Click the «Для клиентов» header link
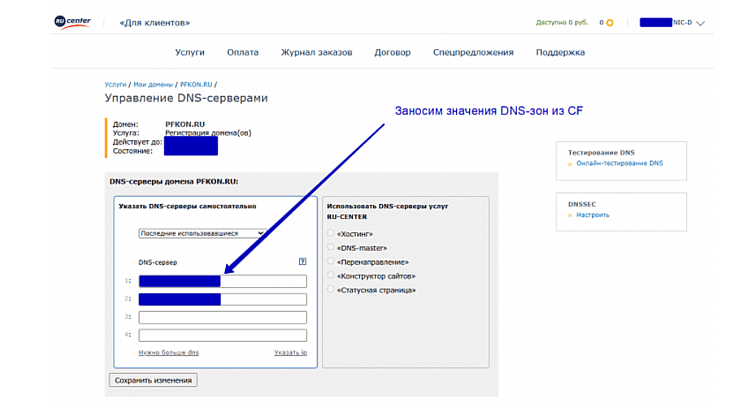Viewport: 751px width, 408px height. (x=155, y=23)
